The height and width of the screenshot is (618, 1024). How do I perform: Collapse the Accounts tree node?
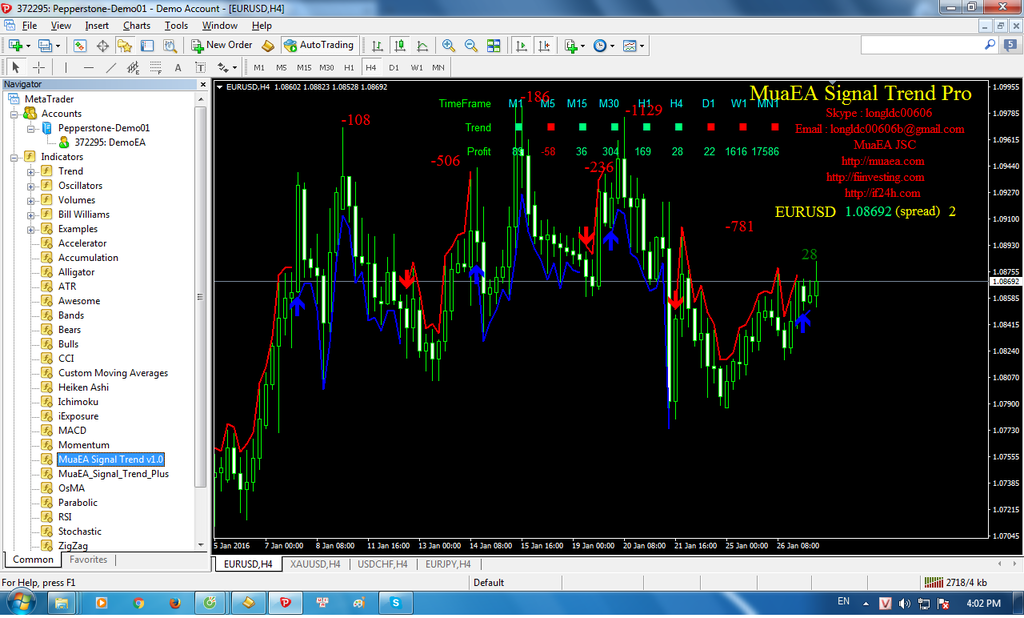coord(14,114)
